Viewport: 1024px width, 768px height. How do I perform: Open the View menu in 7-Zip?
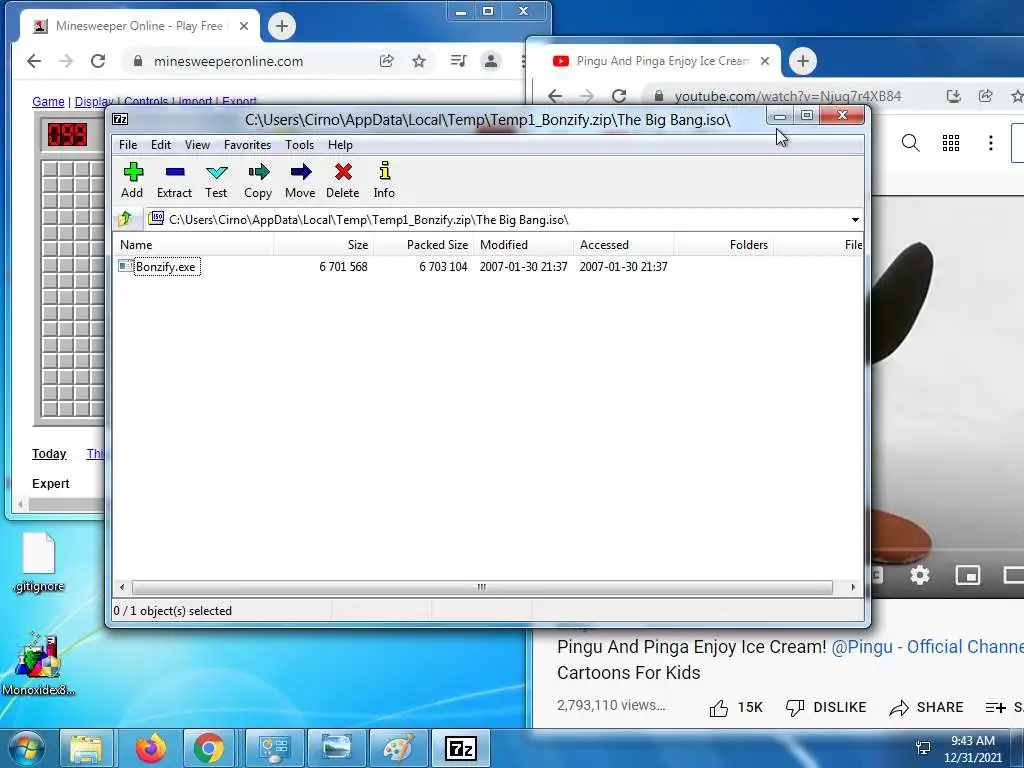(197, 145)
